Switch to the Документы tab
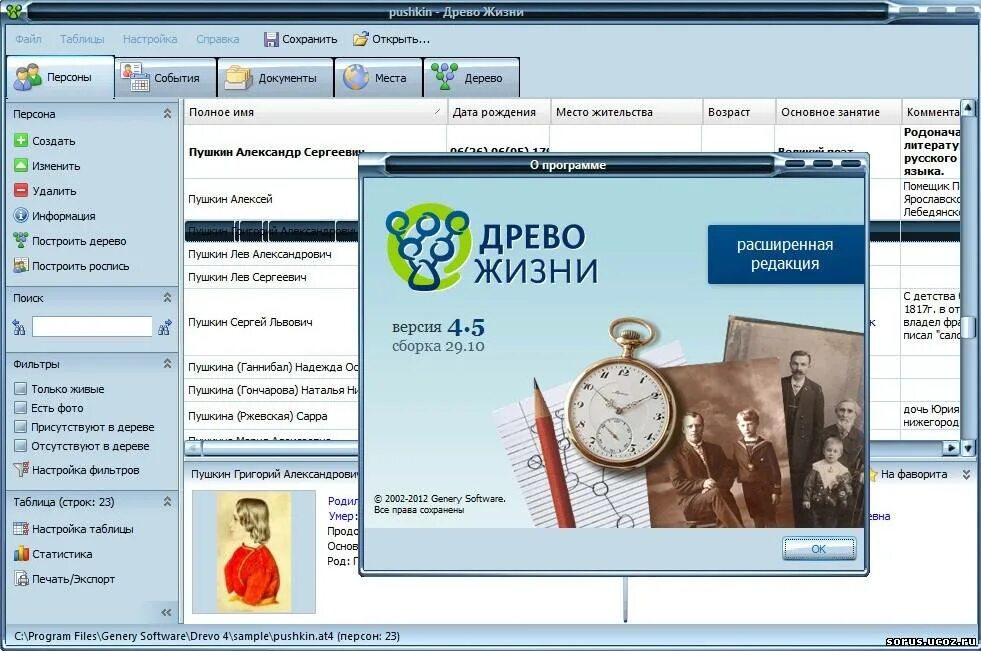 (x=275, y=78)
